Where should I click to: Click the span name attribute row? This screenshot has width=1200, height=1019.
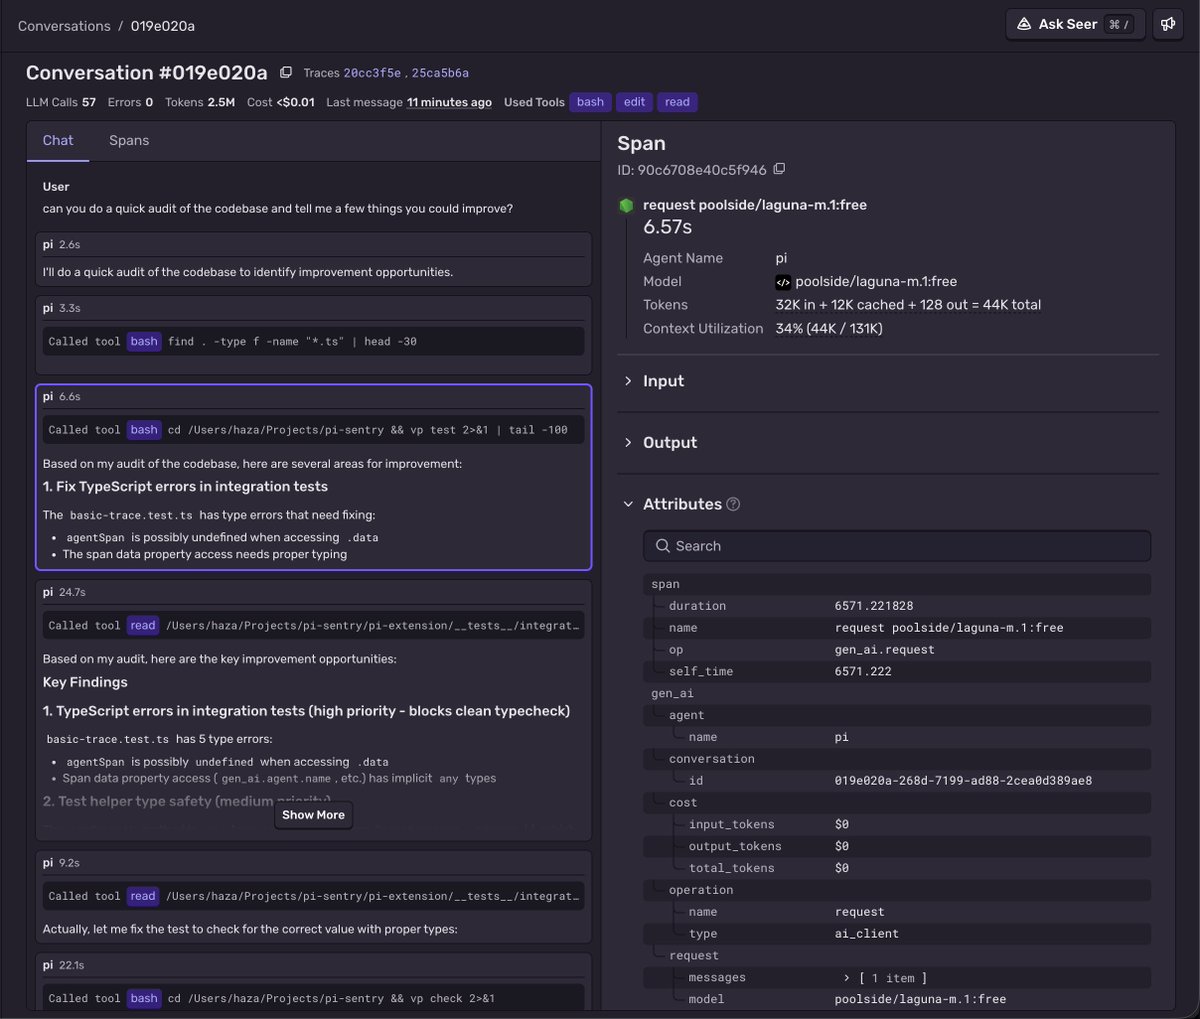[x=897, y=628]
